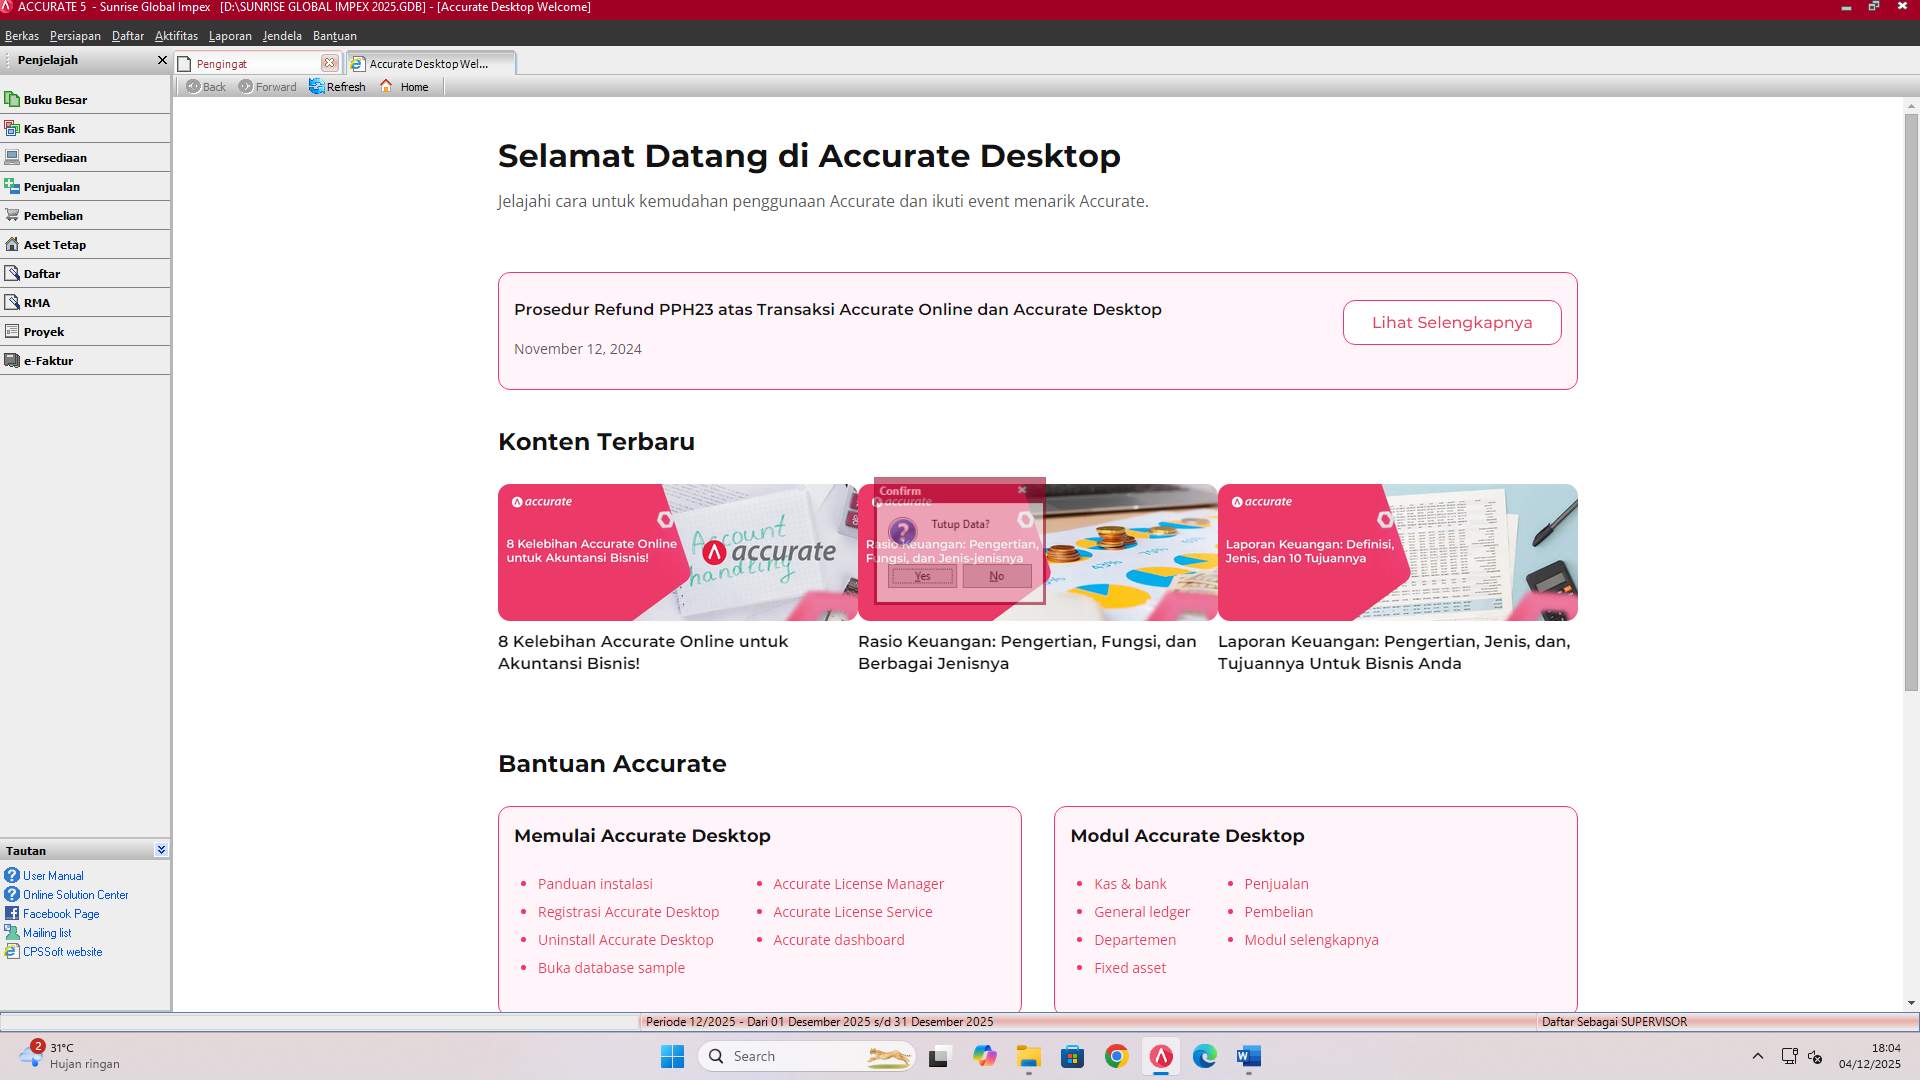Open the Kas Bank module
1920x1080 pixels.
(49, 128)
